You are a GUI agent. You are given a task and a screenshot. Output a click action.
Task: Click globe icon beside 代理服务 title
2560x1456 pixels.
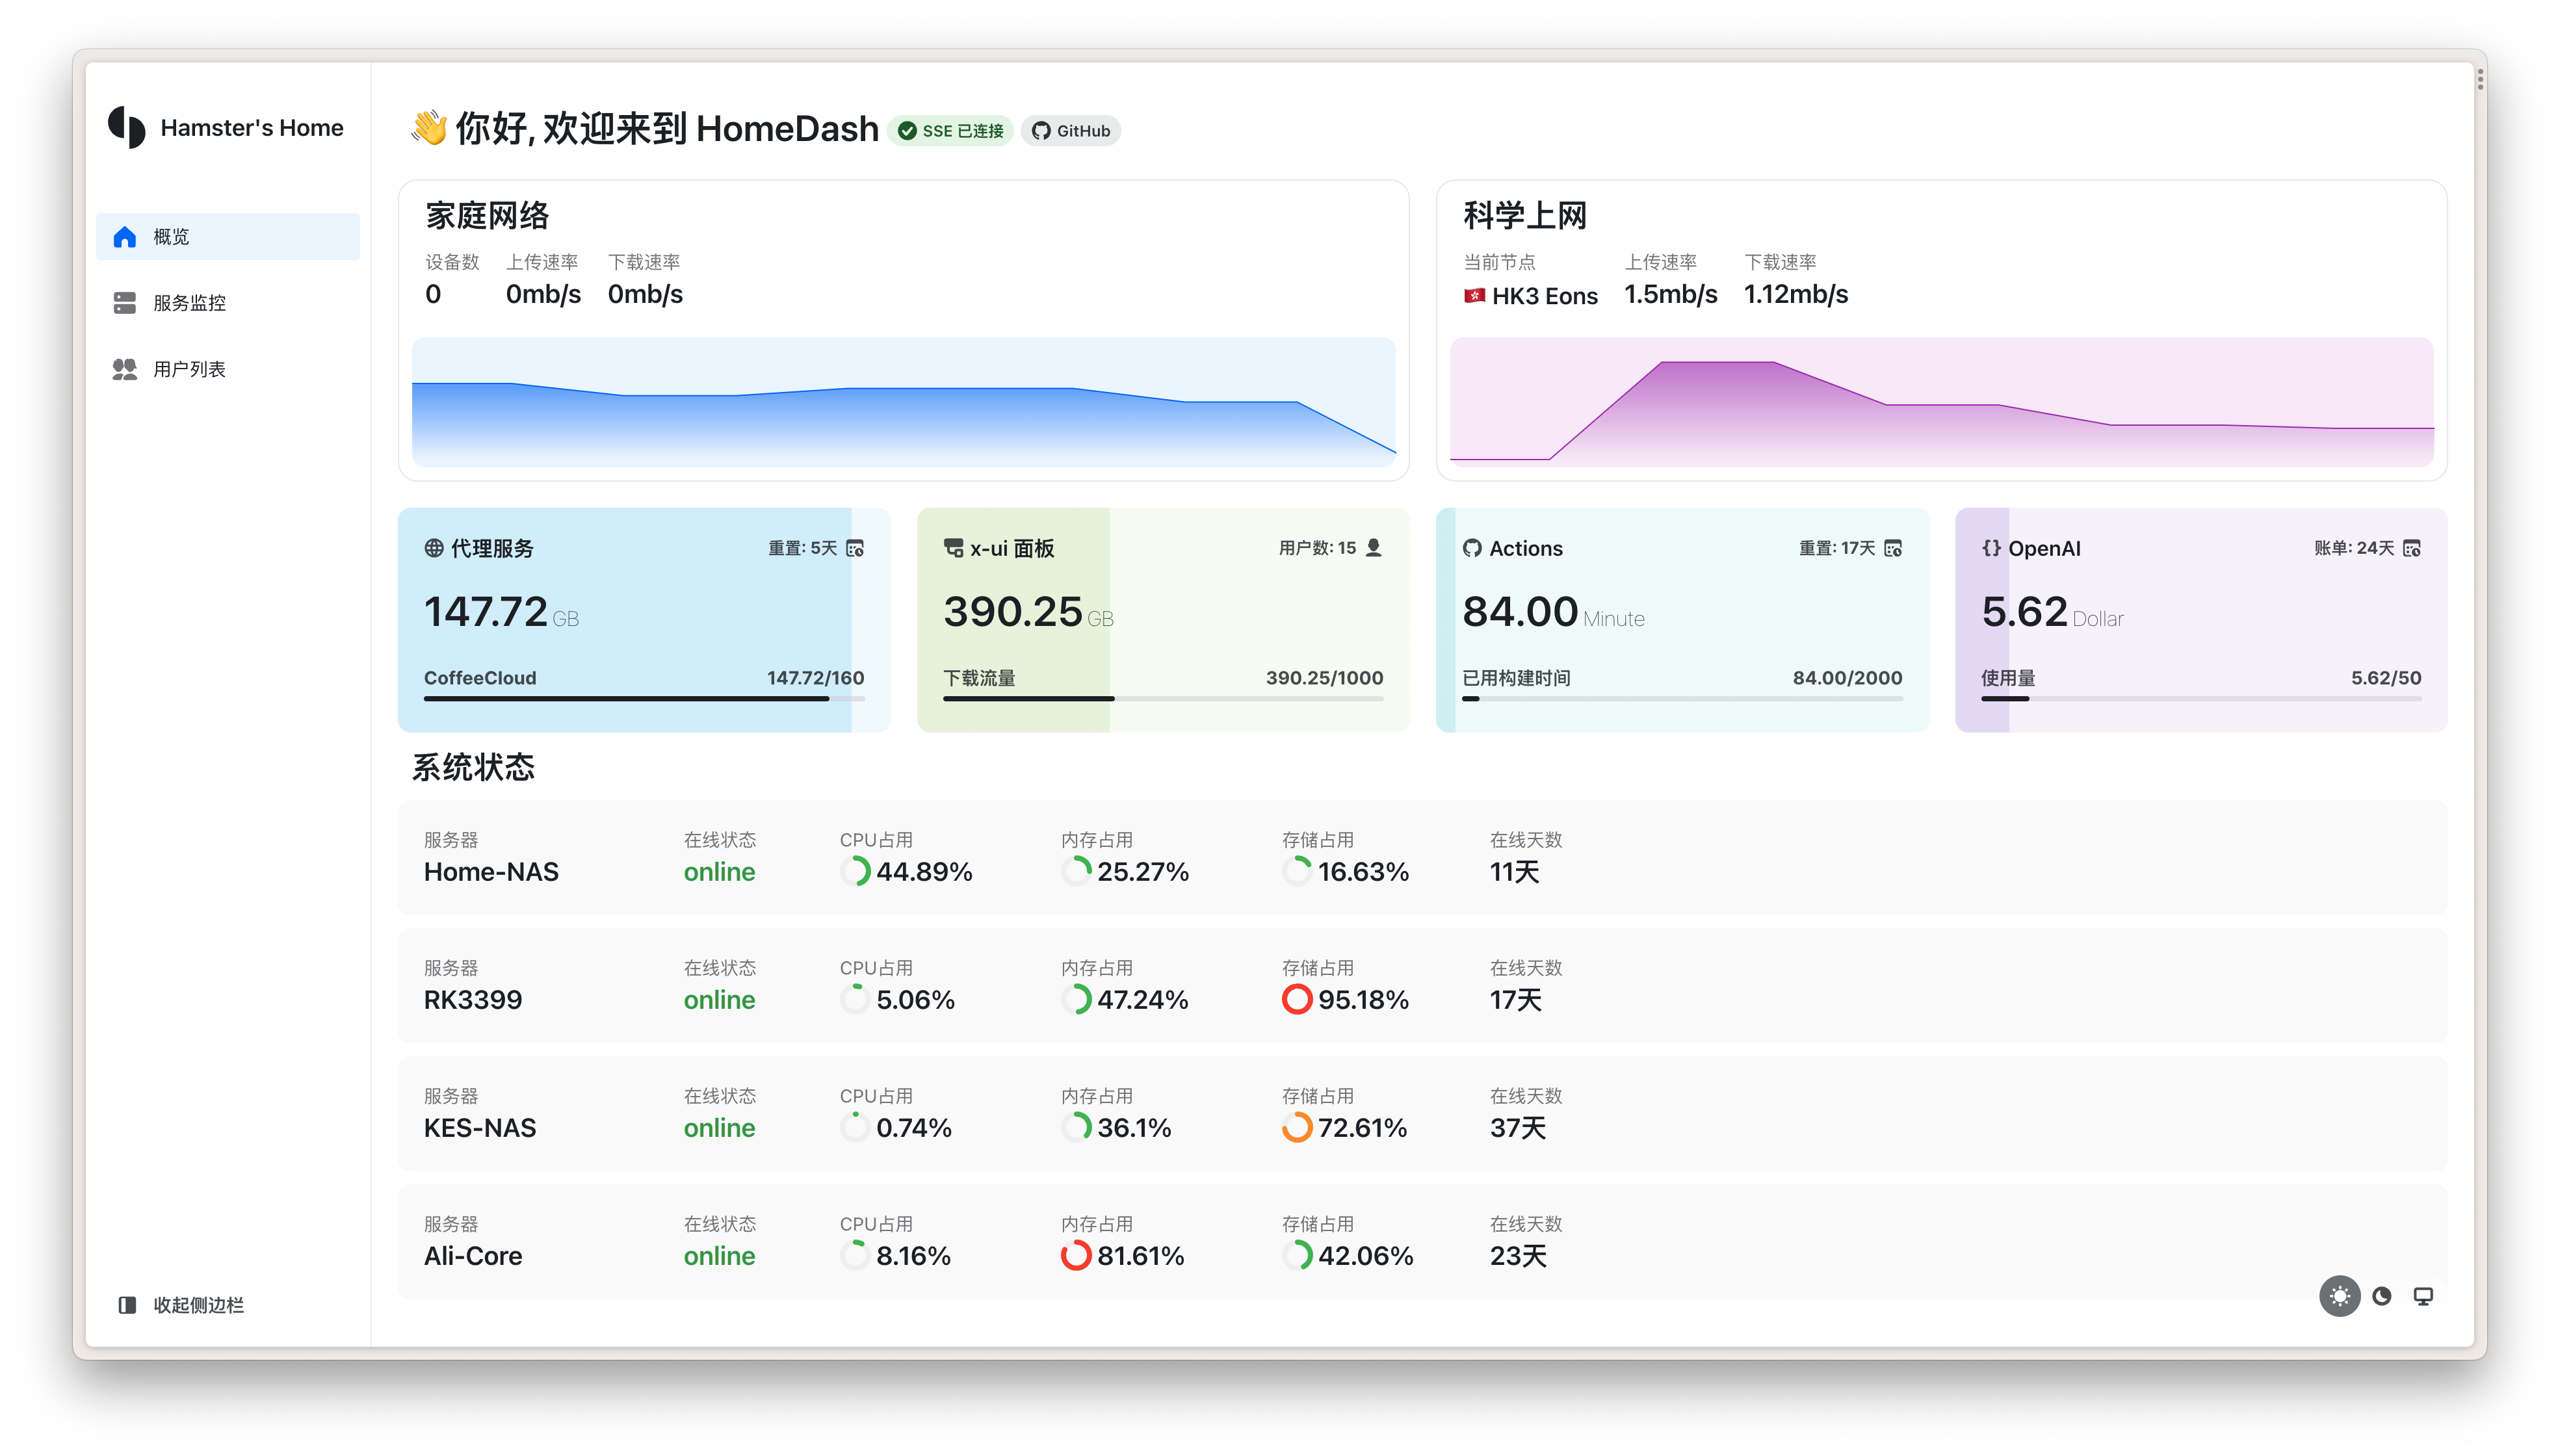[x=434, y=548]
